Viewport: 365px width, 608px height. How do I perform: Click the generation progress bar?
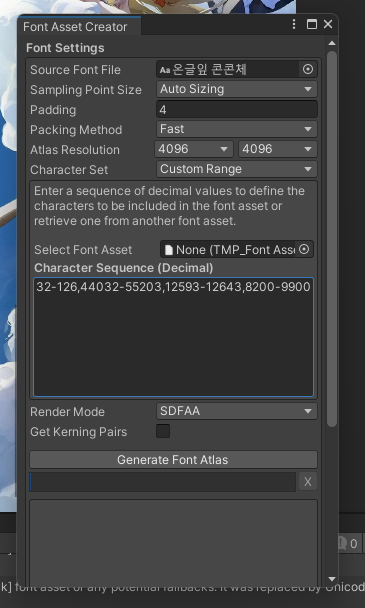tap(163, 482)
